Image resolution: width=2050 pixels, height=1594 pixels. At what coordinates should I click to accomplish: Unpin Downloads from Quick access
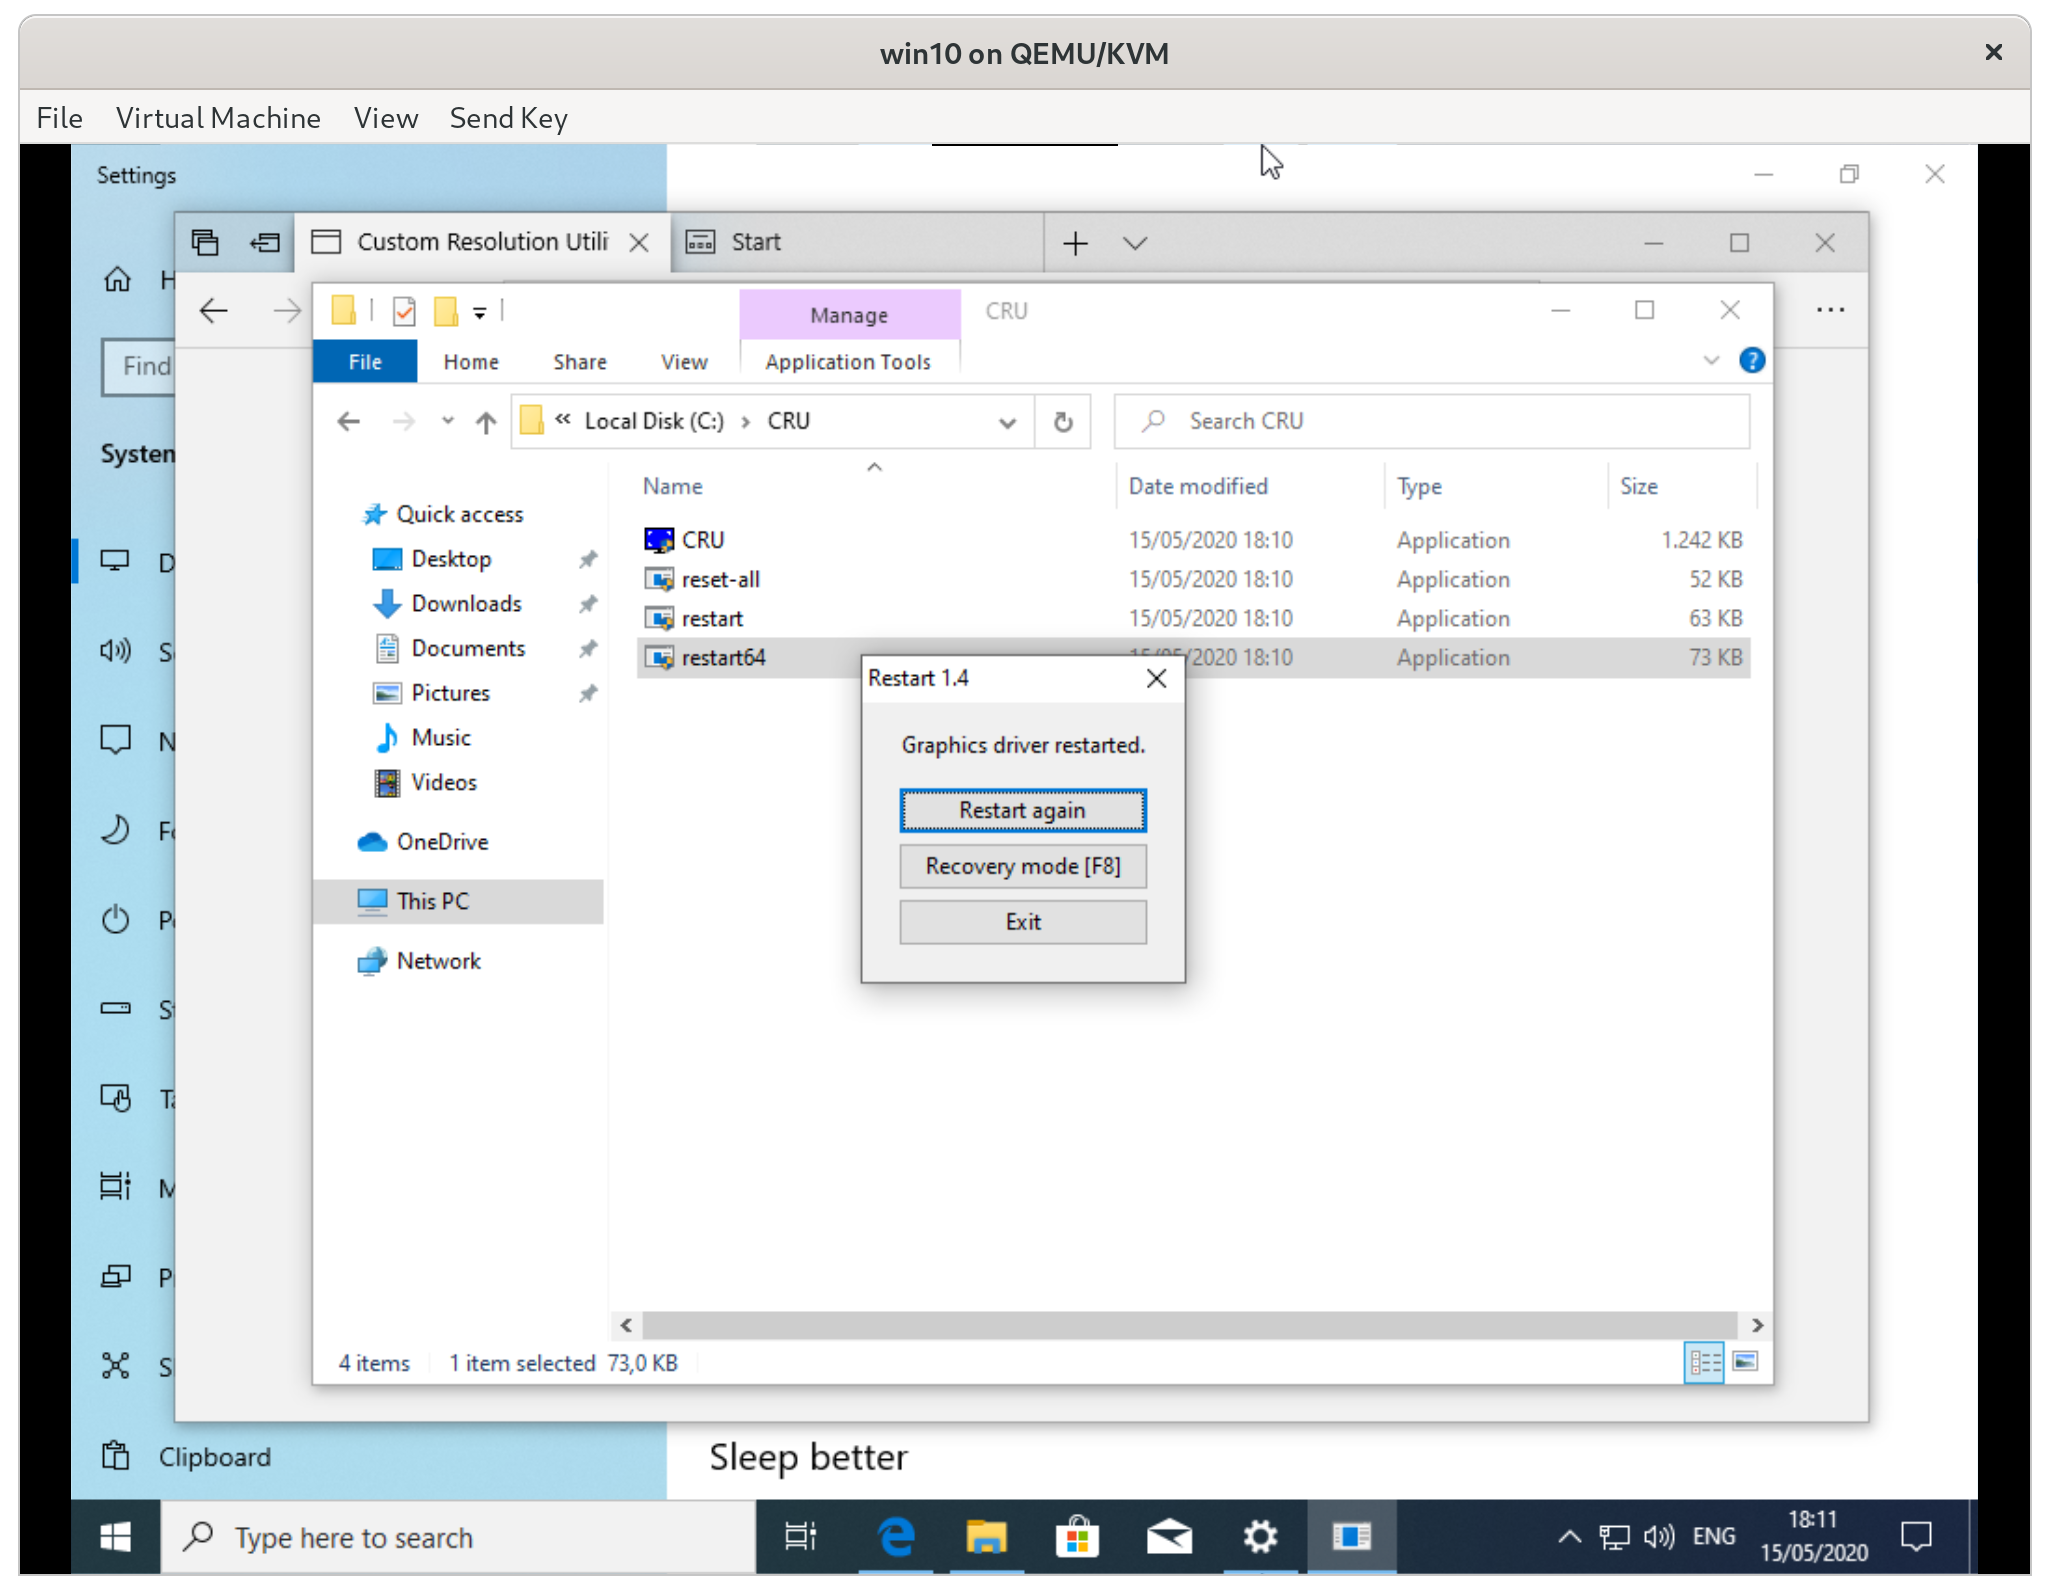588,603
